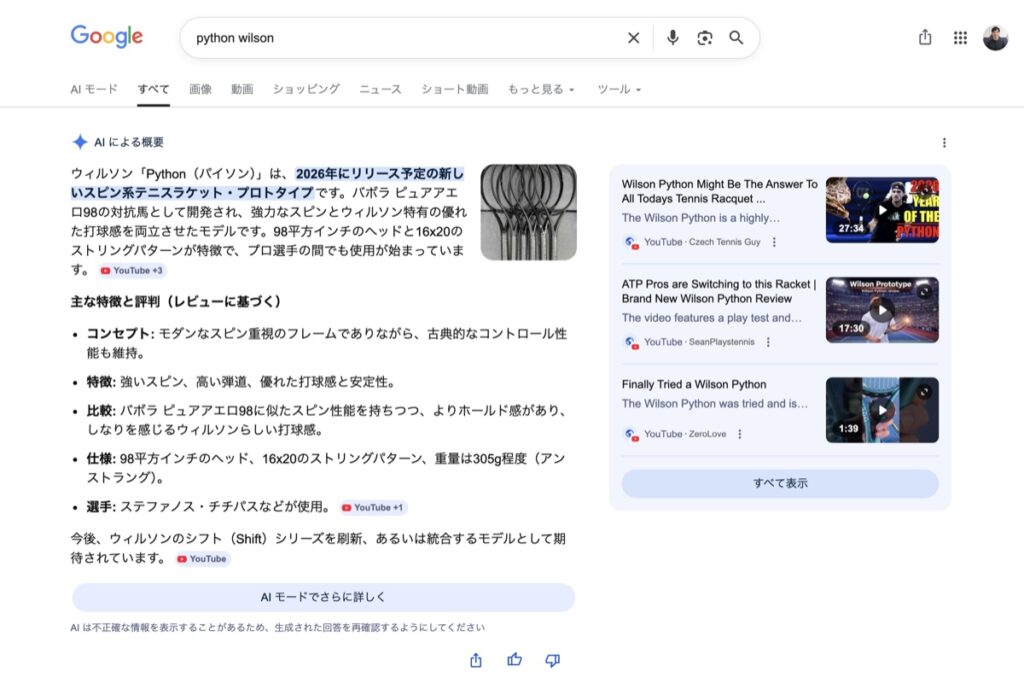Click the コンセプト bullet text

(x=327, y=343)
